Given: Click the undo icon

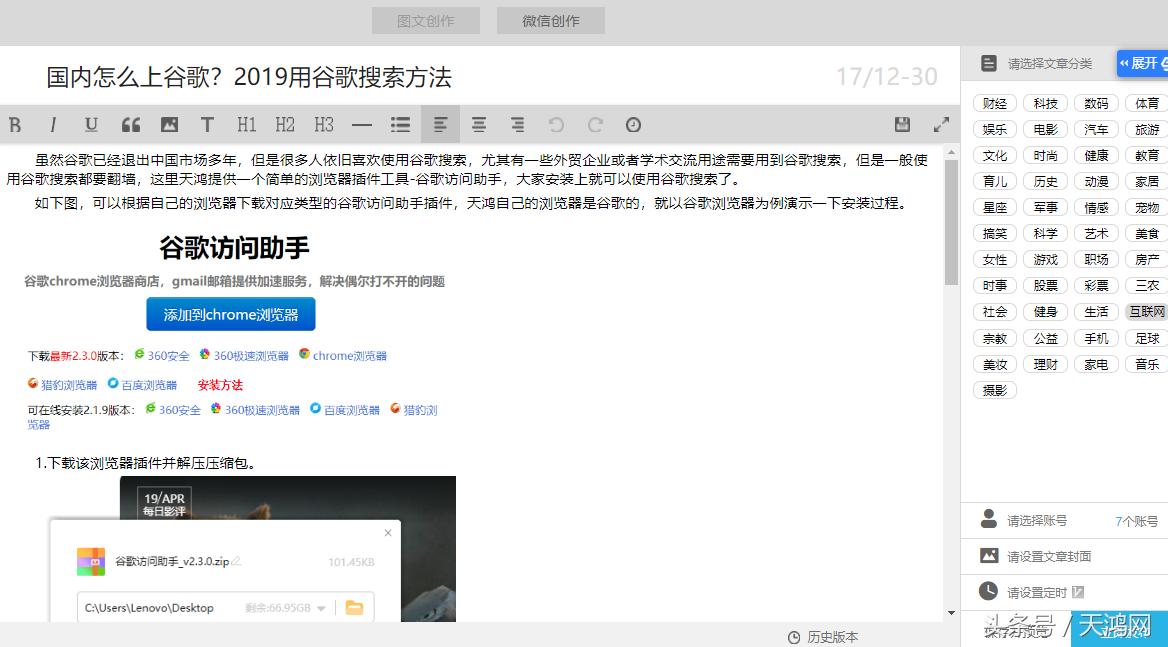Looking at the screenshot, I should [x=556, y=125].
